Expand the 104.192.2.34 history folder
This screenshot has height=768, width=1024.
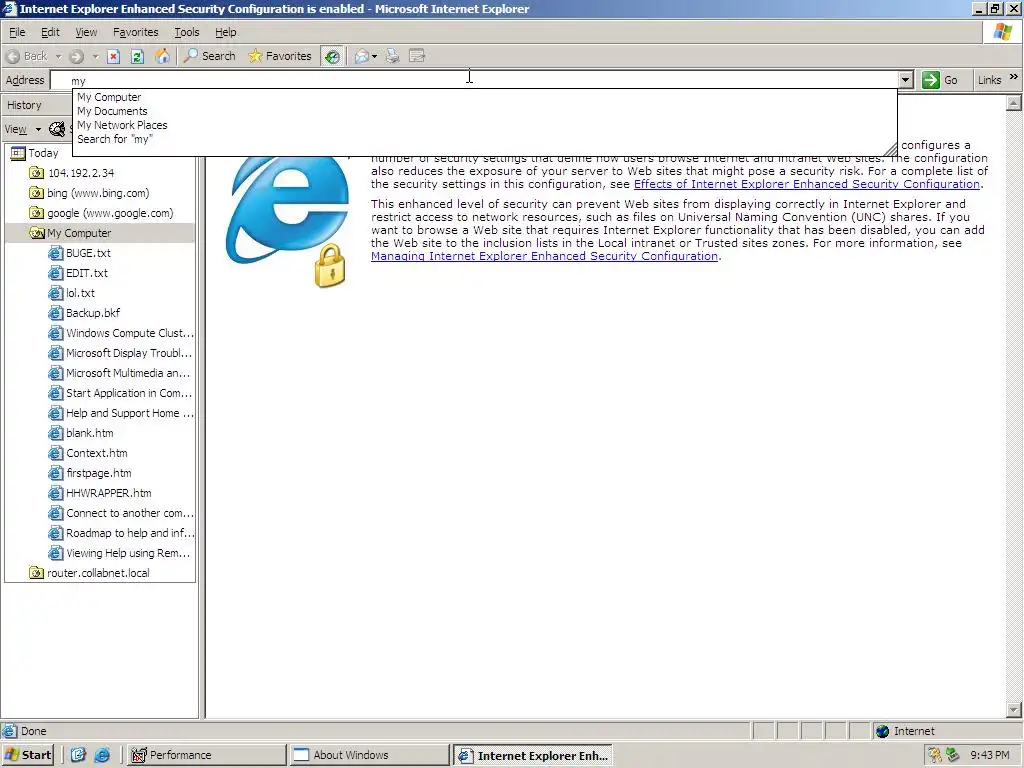click(72, 173)
